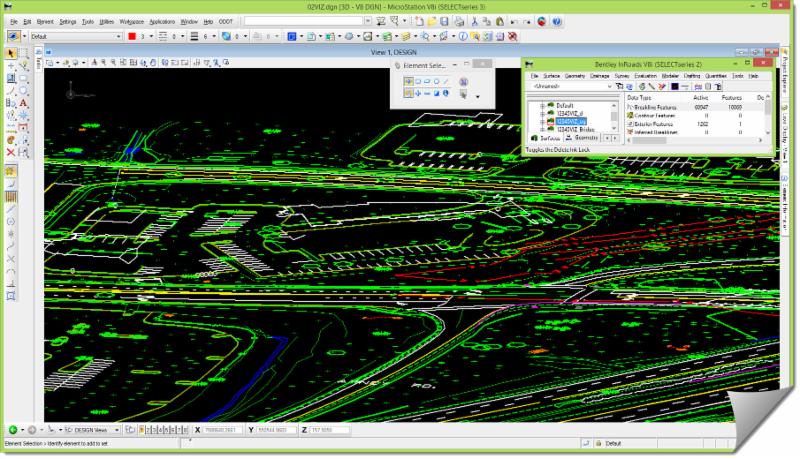Click the X coordinate field in the bottom bar
This screenshot has width=800, height=459.
pos(222,430)
